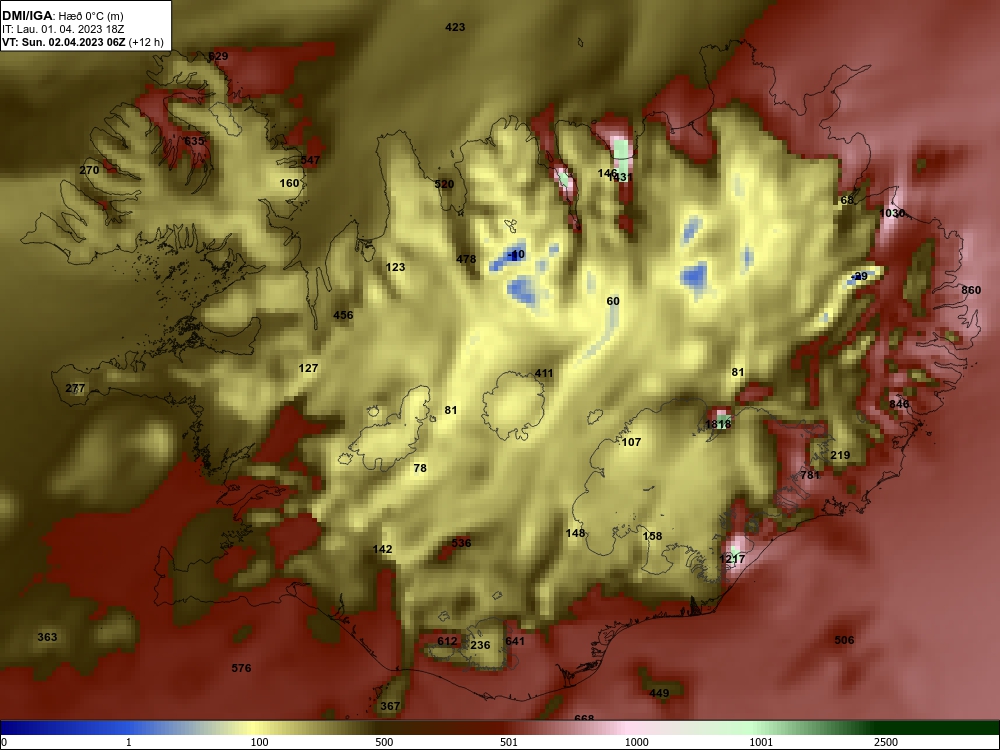Click the 'VT: Sun. 02.04.2023 06Z' valid time text

(x=64, y=43)
